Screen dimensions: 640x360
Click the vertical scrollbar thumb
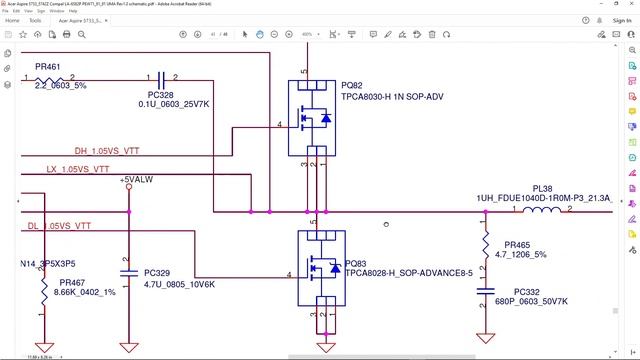616,311
